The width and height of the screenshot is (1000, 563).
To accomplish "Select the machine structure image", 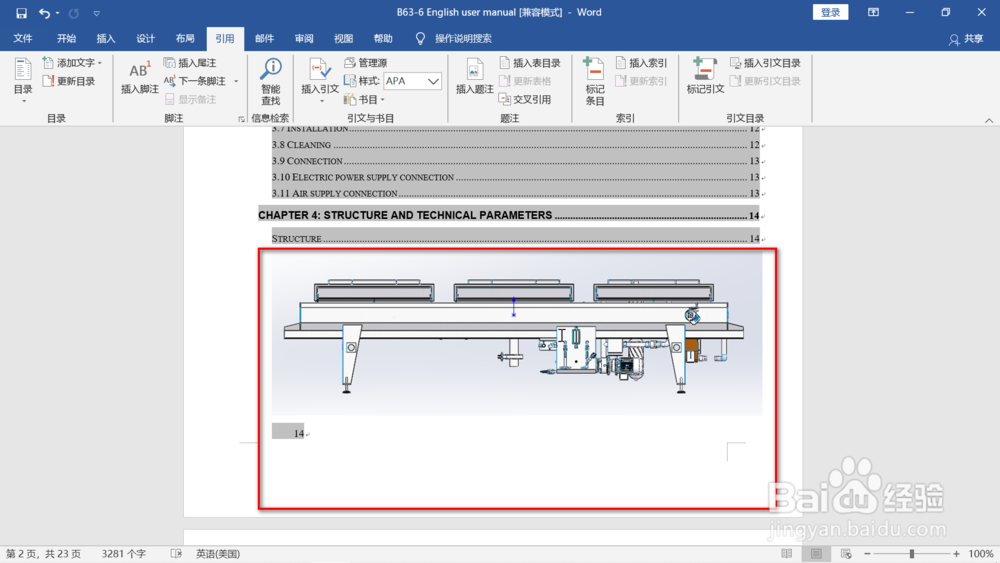I will click(x=517, y=335).
